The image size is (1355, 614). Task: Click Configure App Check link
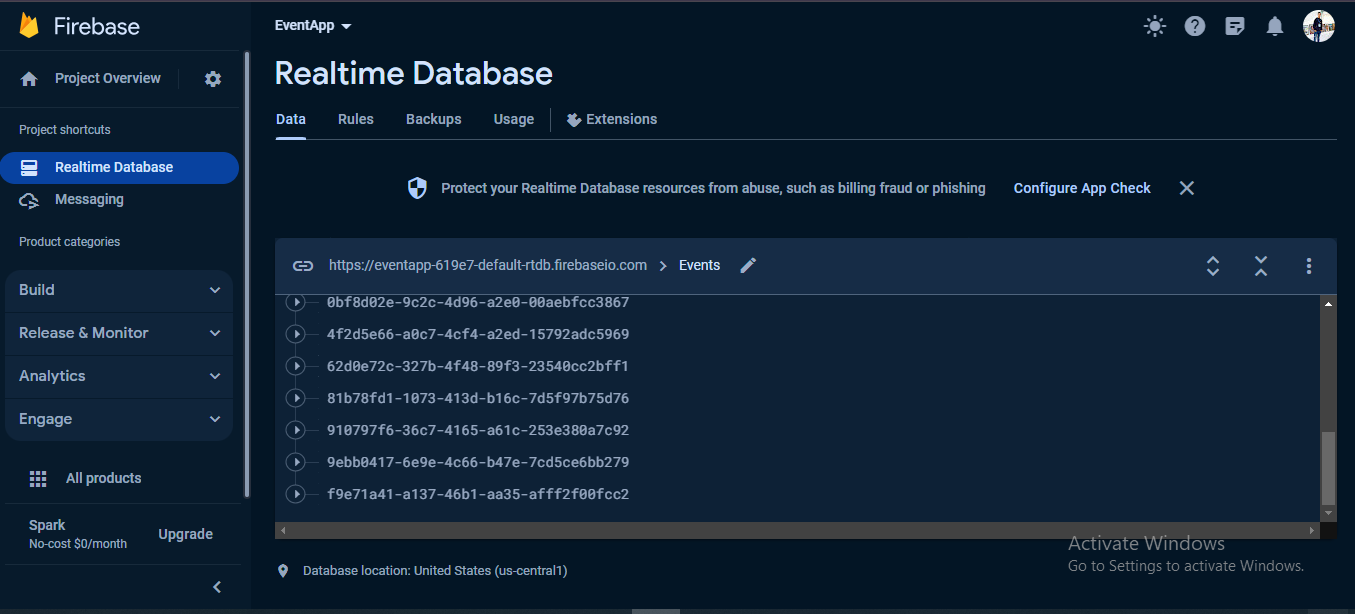click(1082, 188)
